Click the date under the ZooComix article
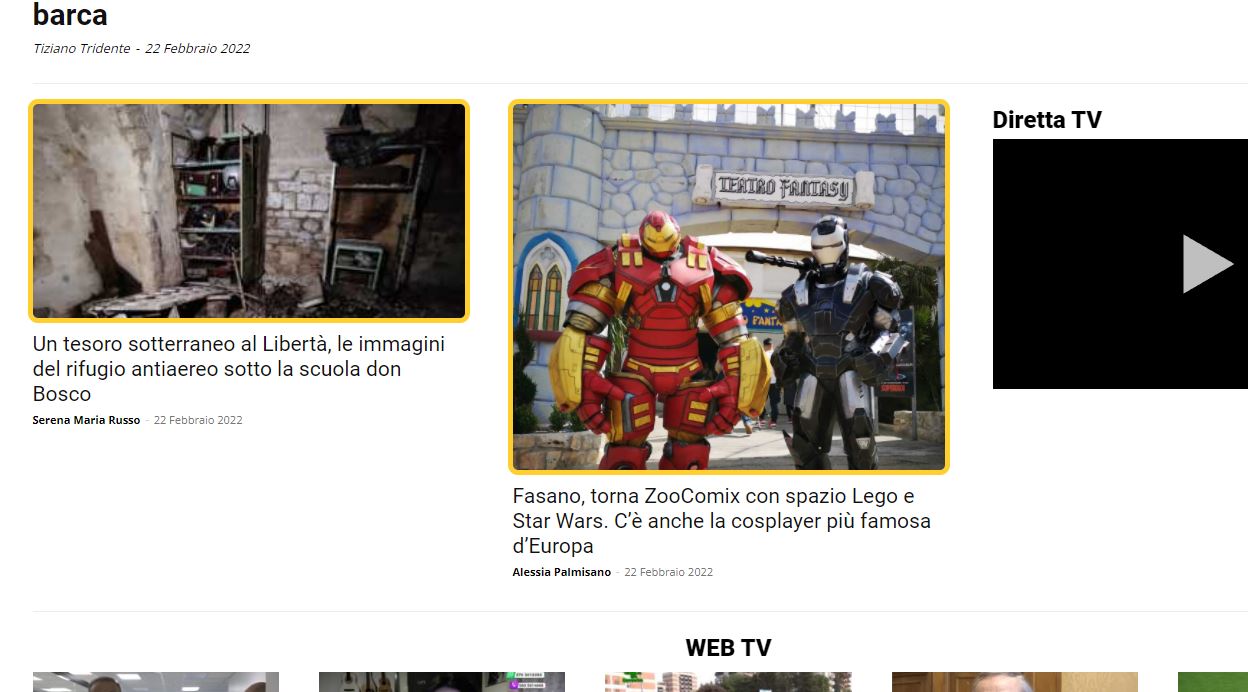This screenshot has height=692, width=1248. (669, 572)
